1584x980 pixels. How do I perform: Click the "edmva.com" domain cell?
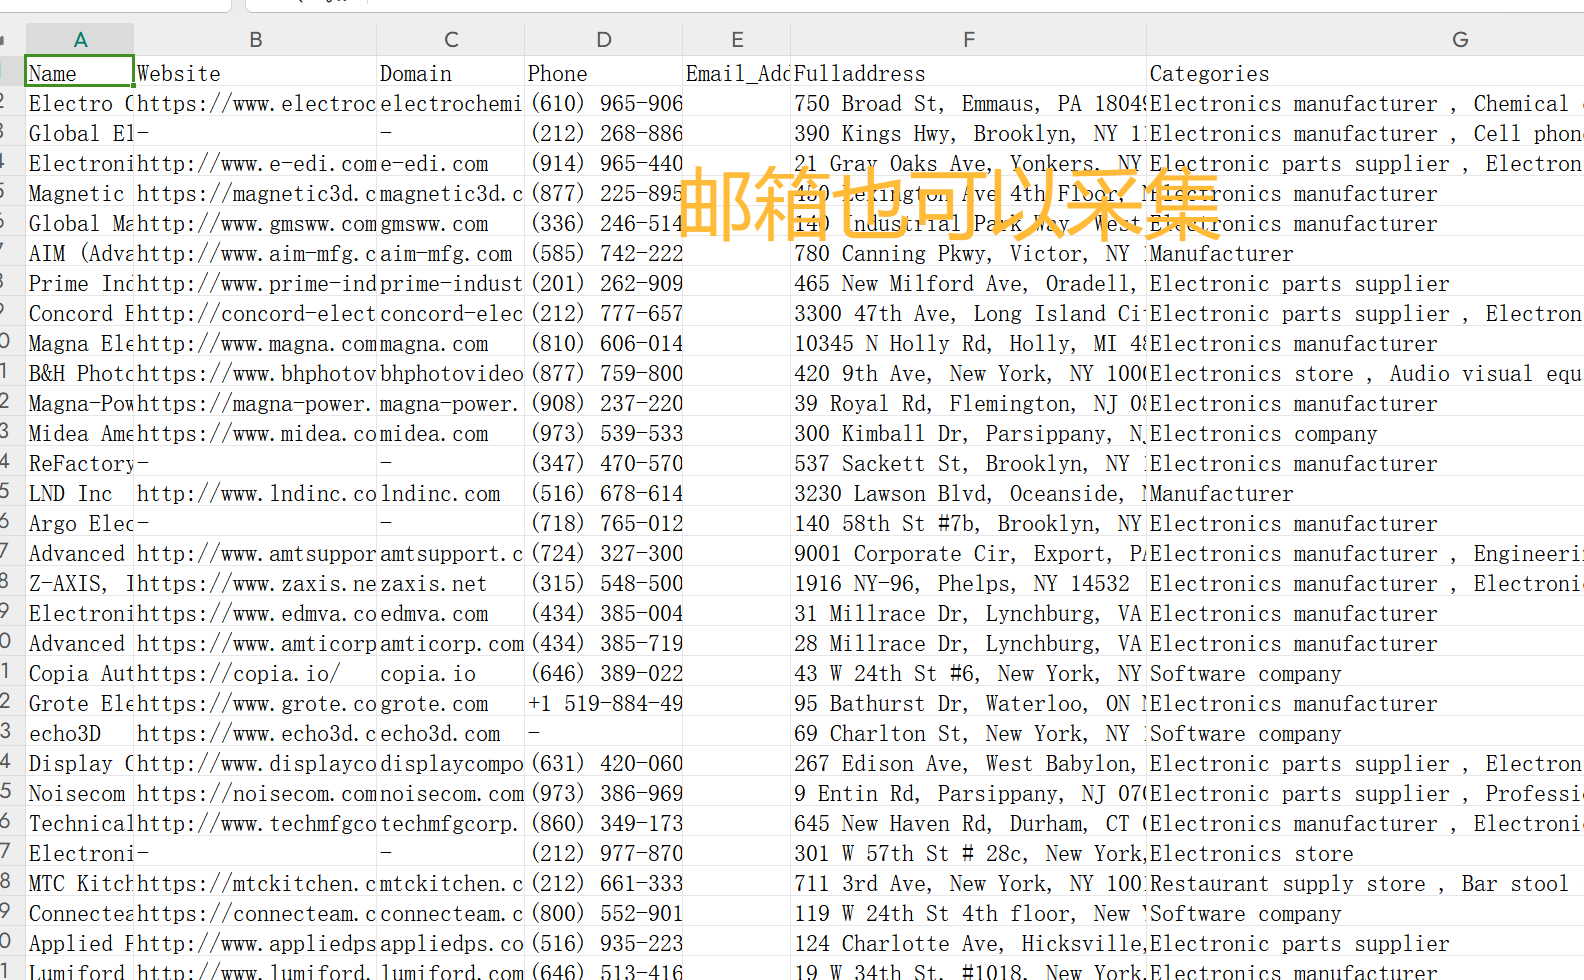click(451, 613)
